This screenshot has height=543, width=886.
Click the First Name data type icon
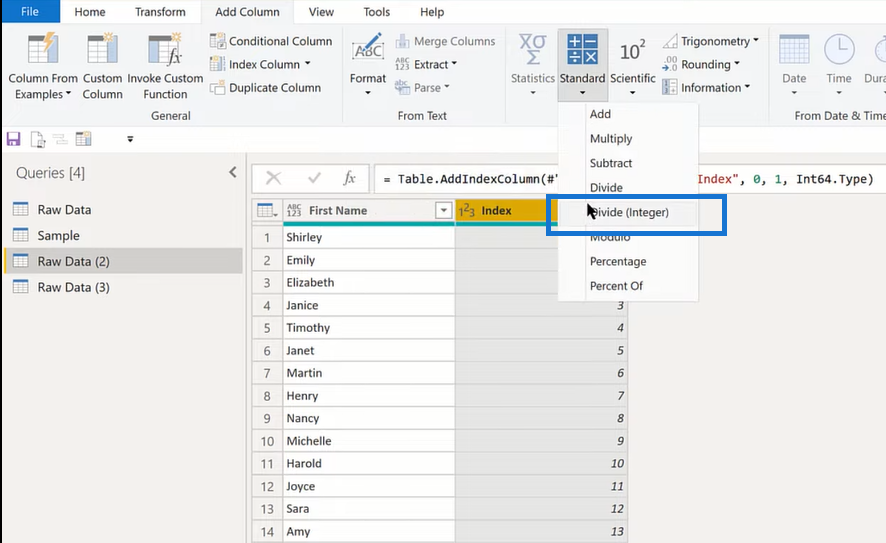coord(294,211)
